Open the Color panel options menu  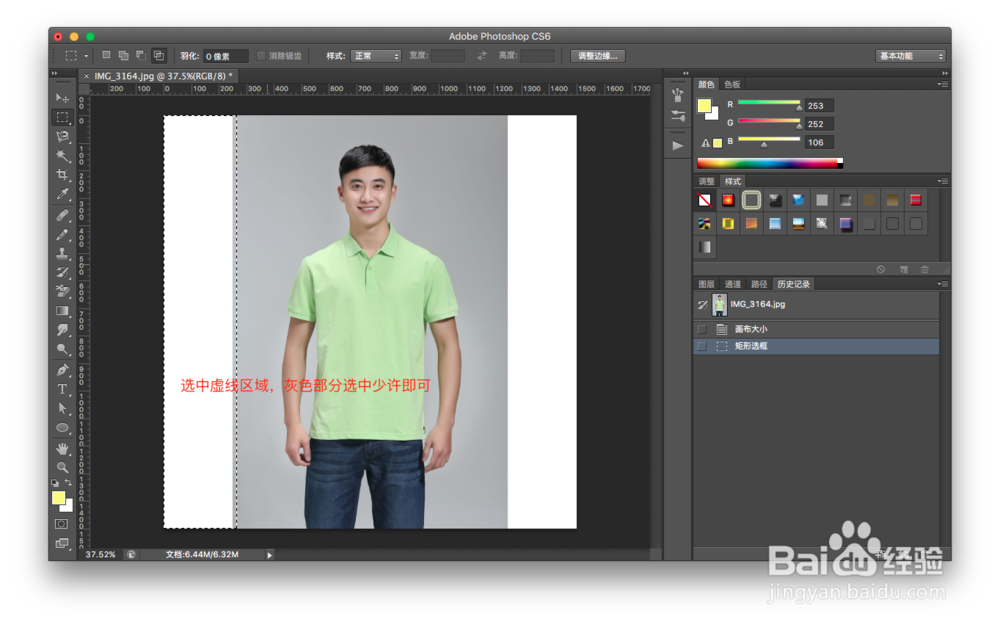click(943, 84)
